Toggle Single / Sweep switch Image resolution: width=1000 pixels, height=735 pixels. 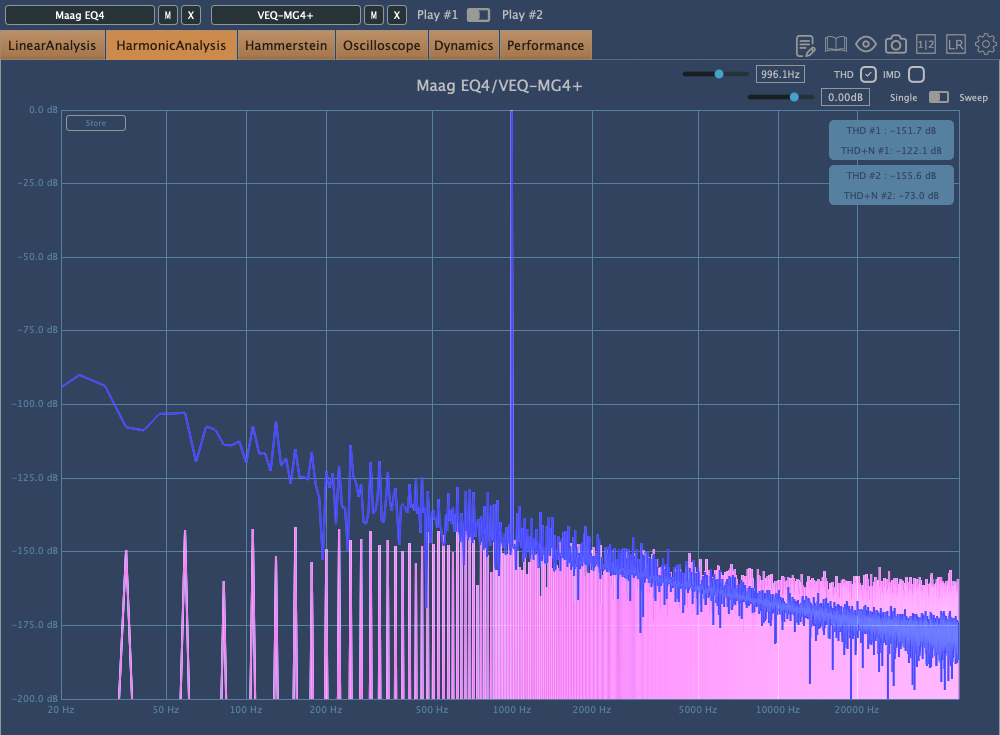[939, 98]
